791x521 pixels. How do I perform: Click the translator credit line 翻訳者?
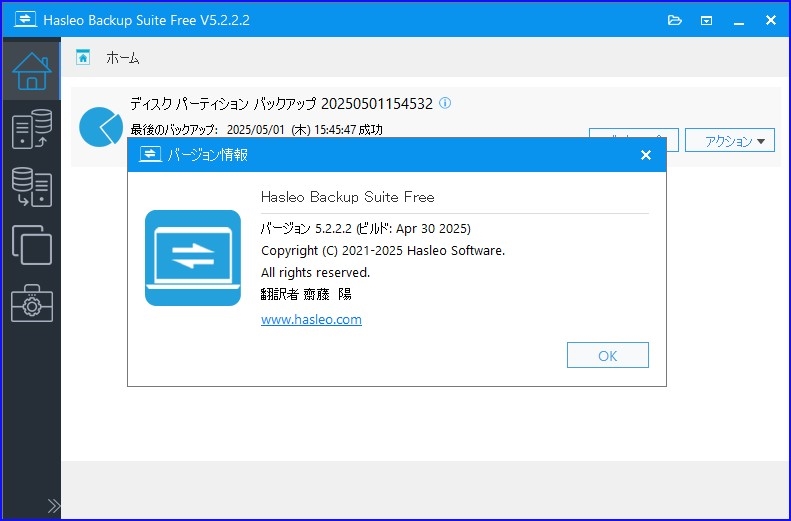tap(306, 294)
